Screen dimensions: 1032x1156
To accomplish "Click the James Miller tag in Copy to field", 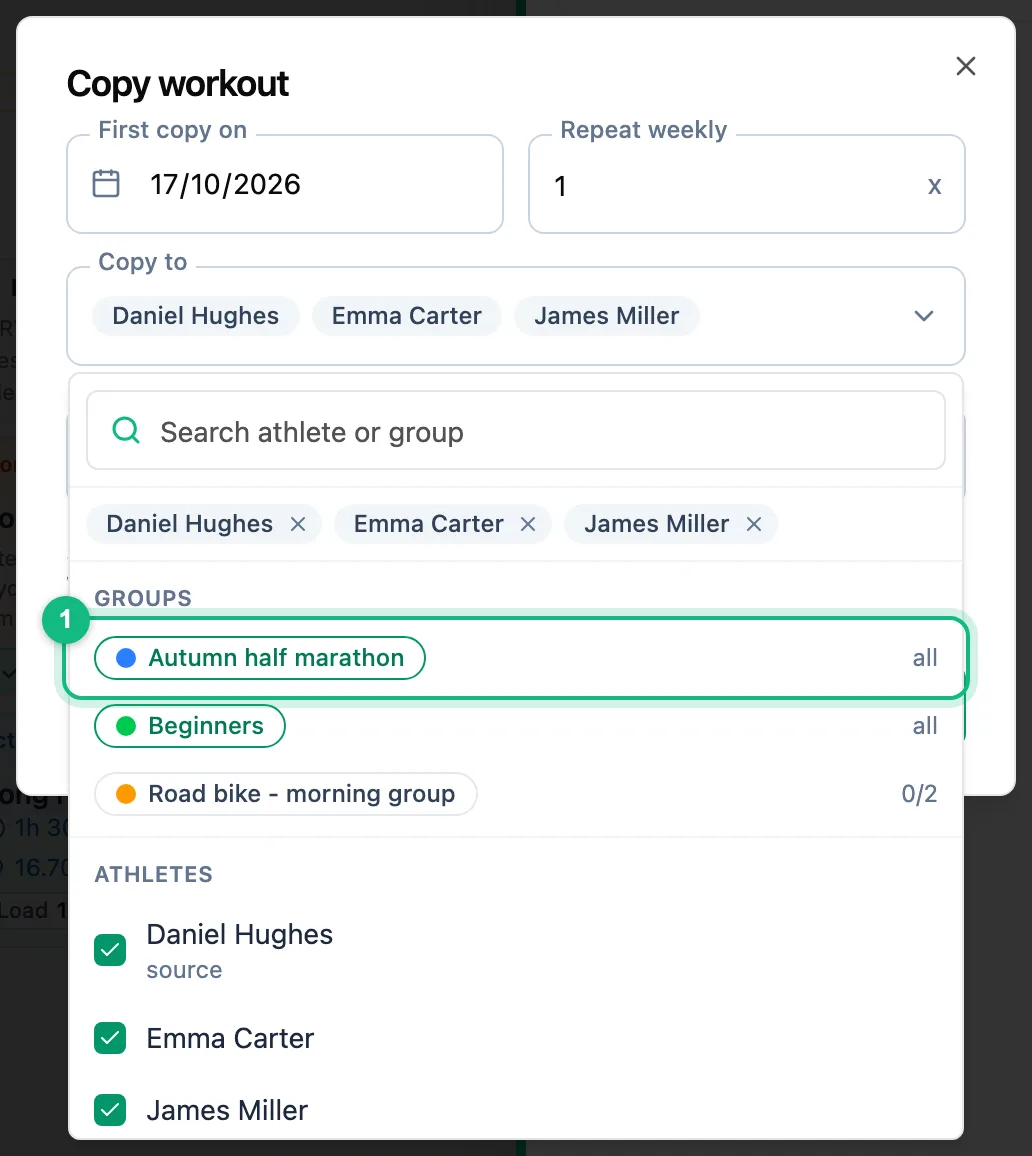I will [607, 316].
